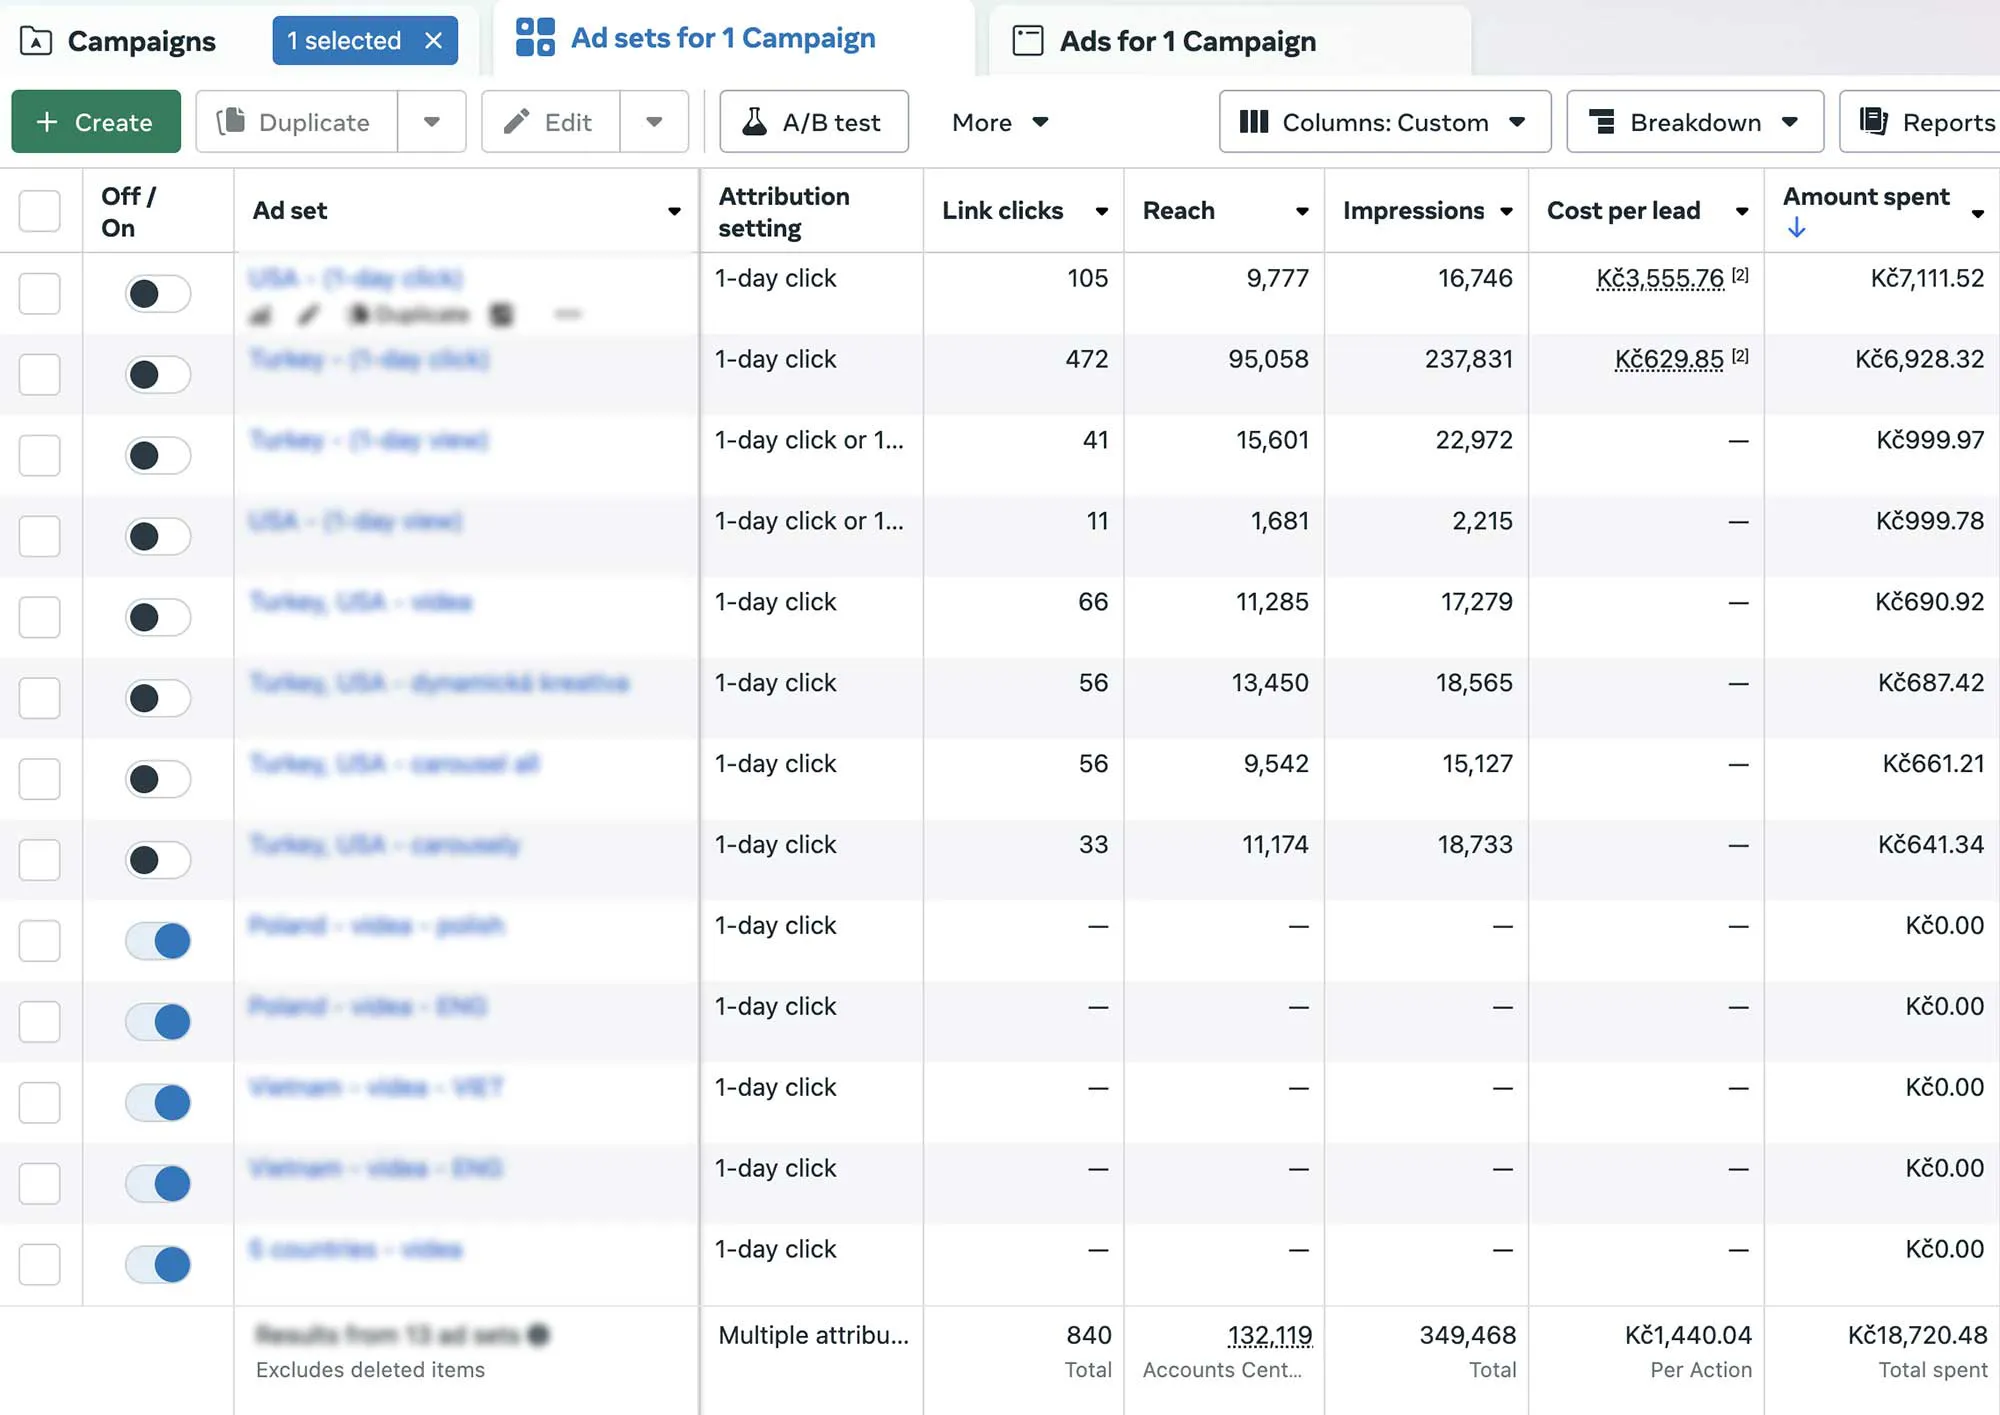Switch on the ad set spending Kč687.42
The width and height of the screenshot is (2000, 1415).
[158, 698]
